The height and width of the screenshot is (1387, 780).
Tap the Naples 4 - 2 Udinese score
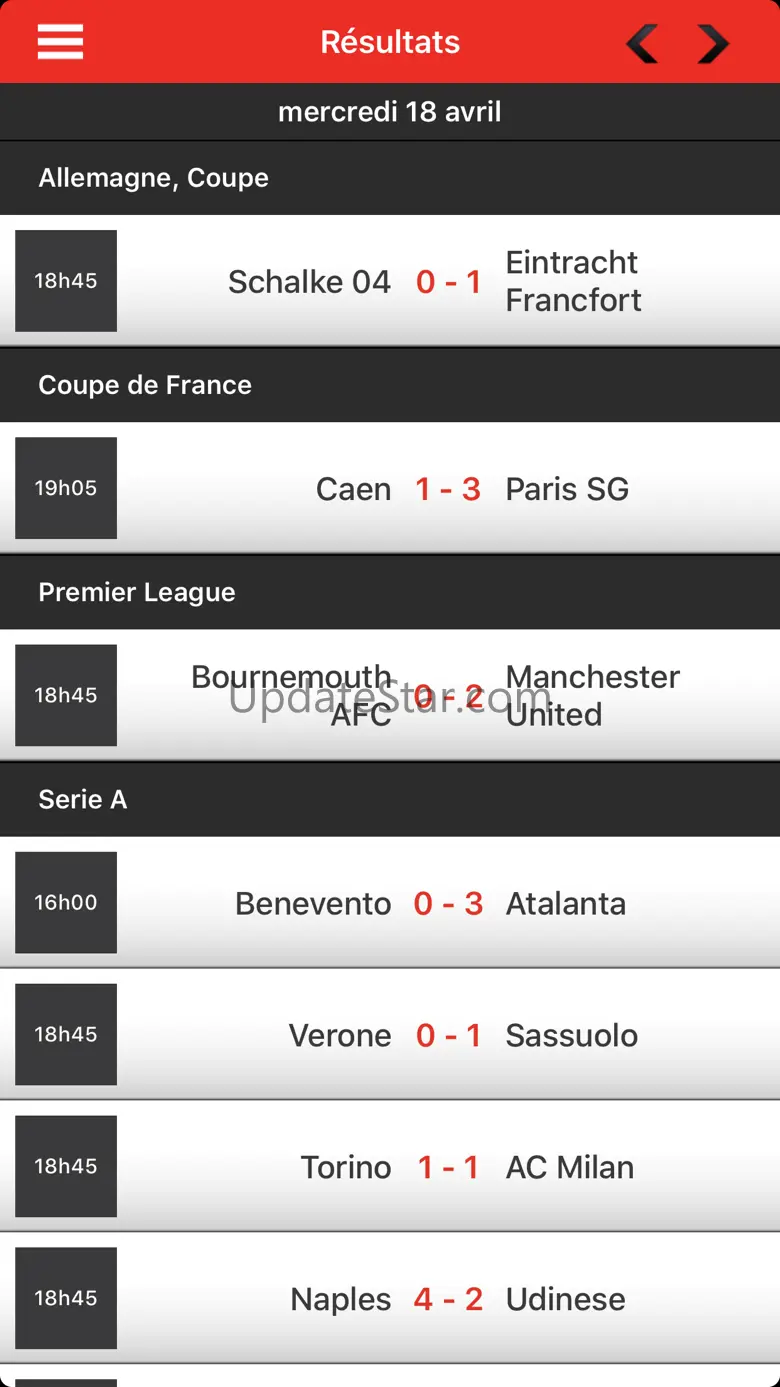click(448, 1299)
